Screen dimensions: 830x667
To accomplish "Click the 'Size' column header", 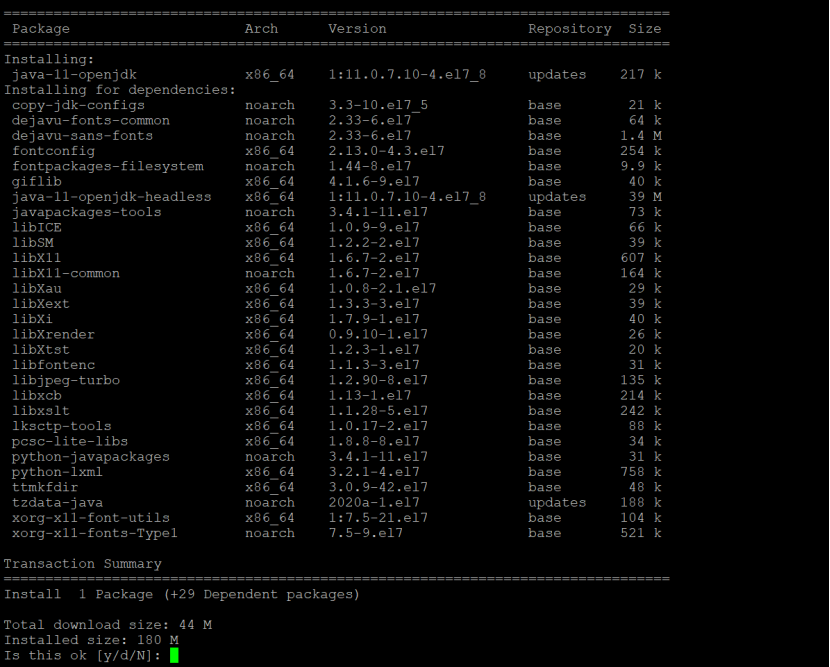I will 645,29.
